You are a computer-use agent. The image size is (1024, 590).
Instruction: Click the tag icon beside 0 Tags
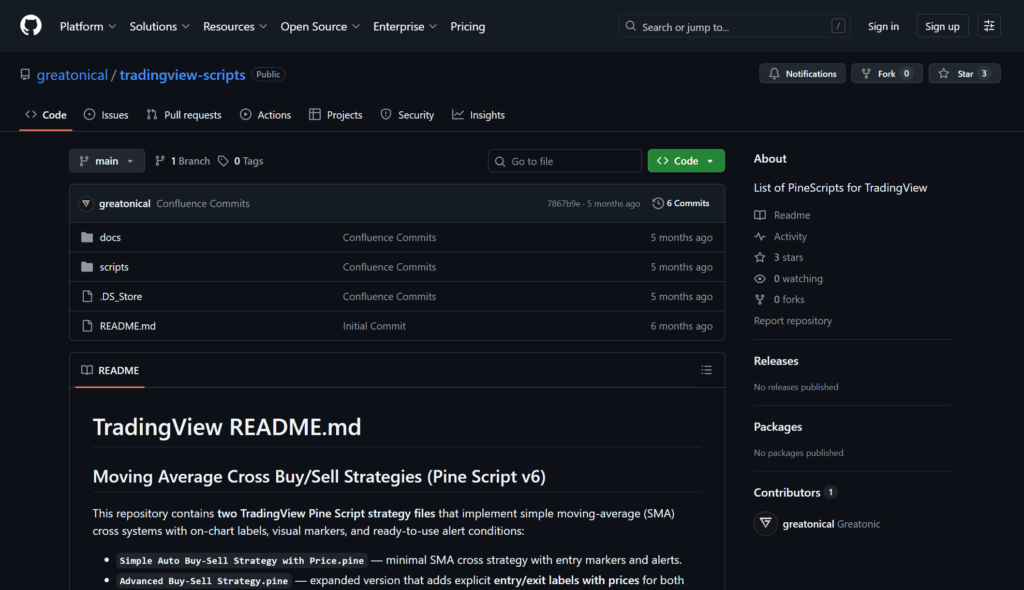click(x=223, y=161)
